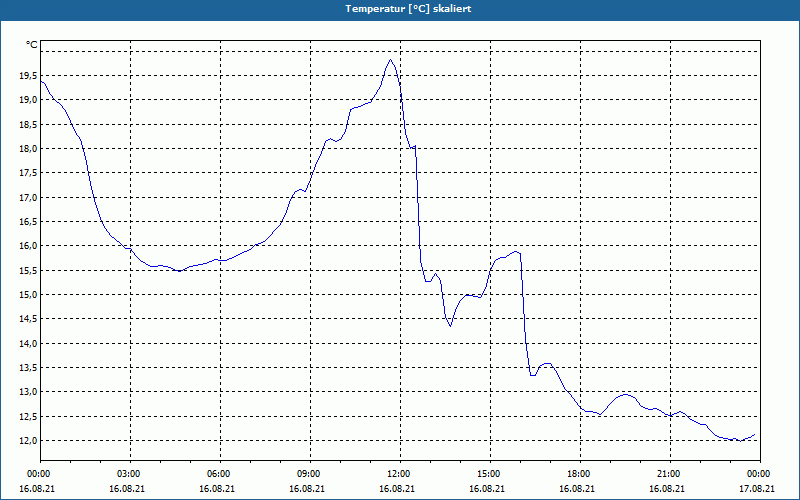800x500 pixels.
Task: Click the 18:00 time label
Action: tap(577, 474)
